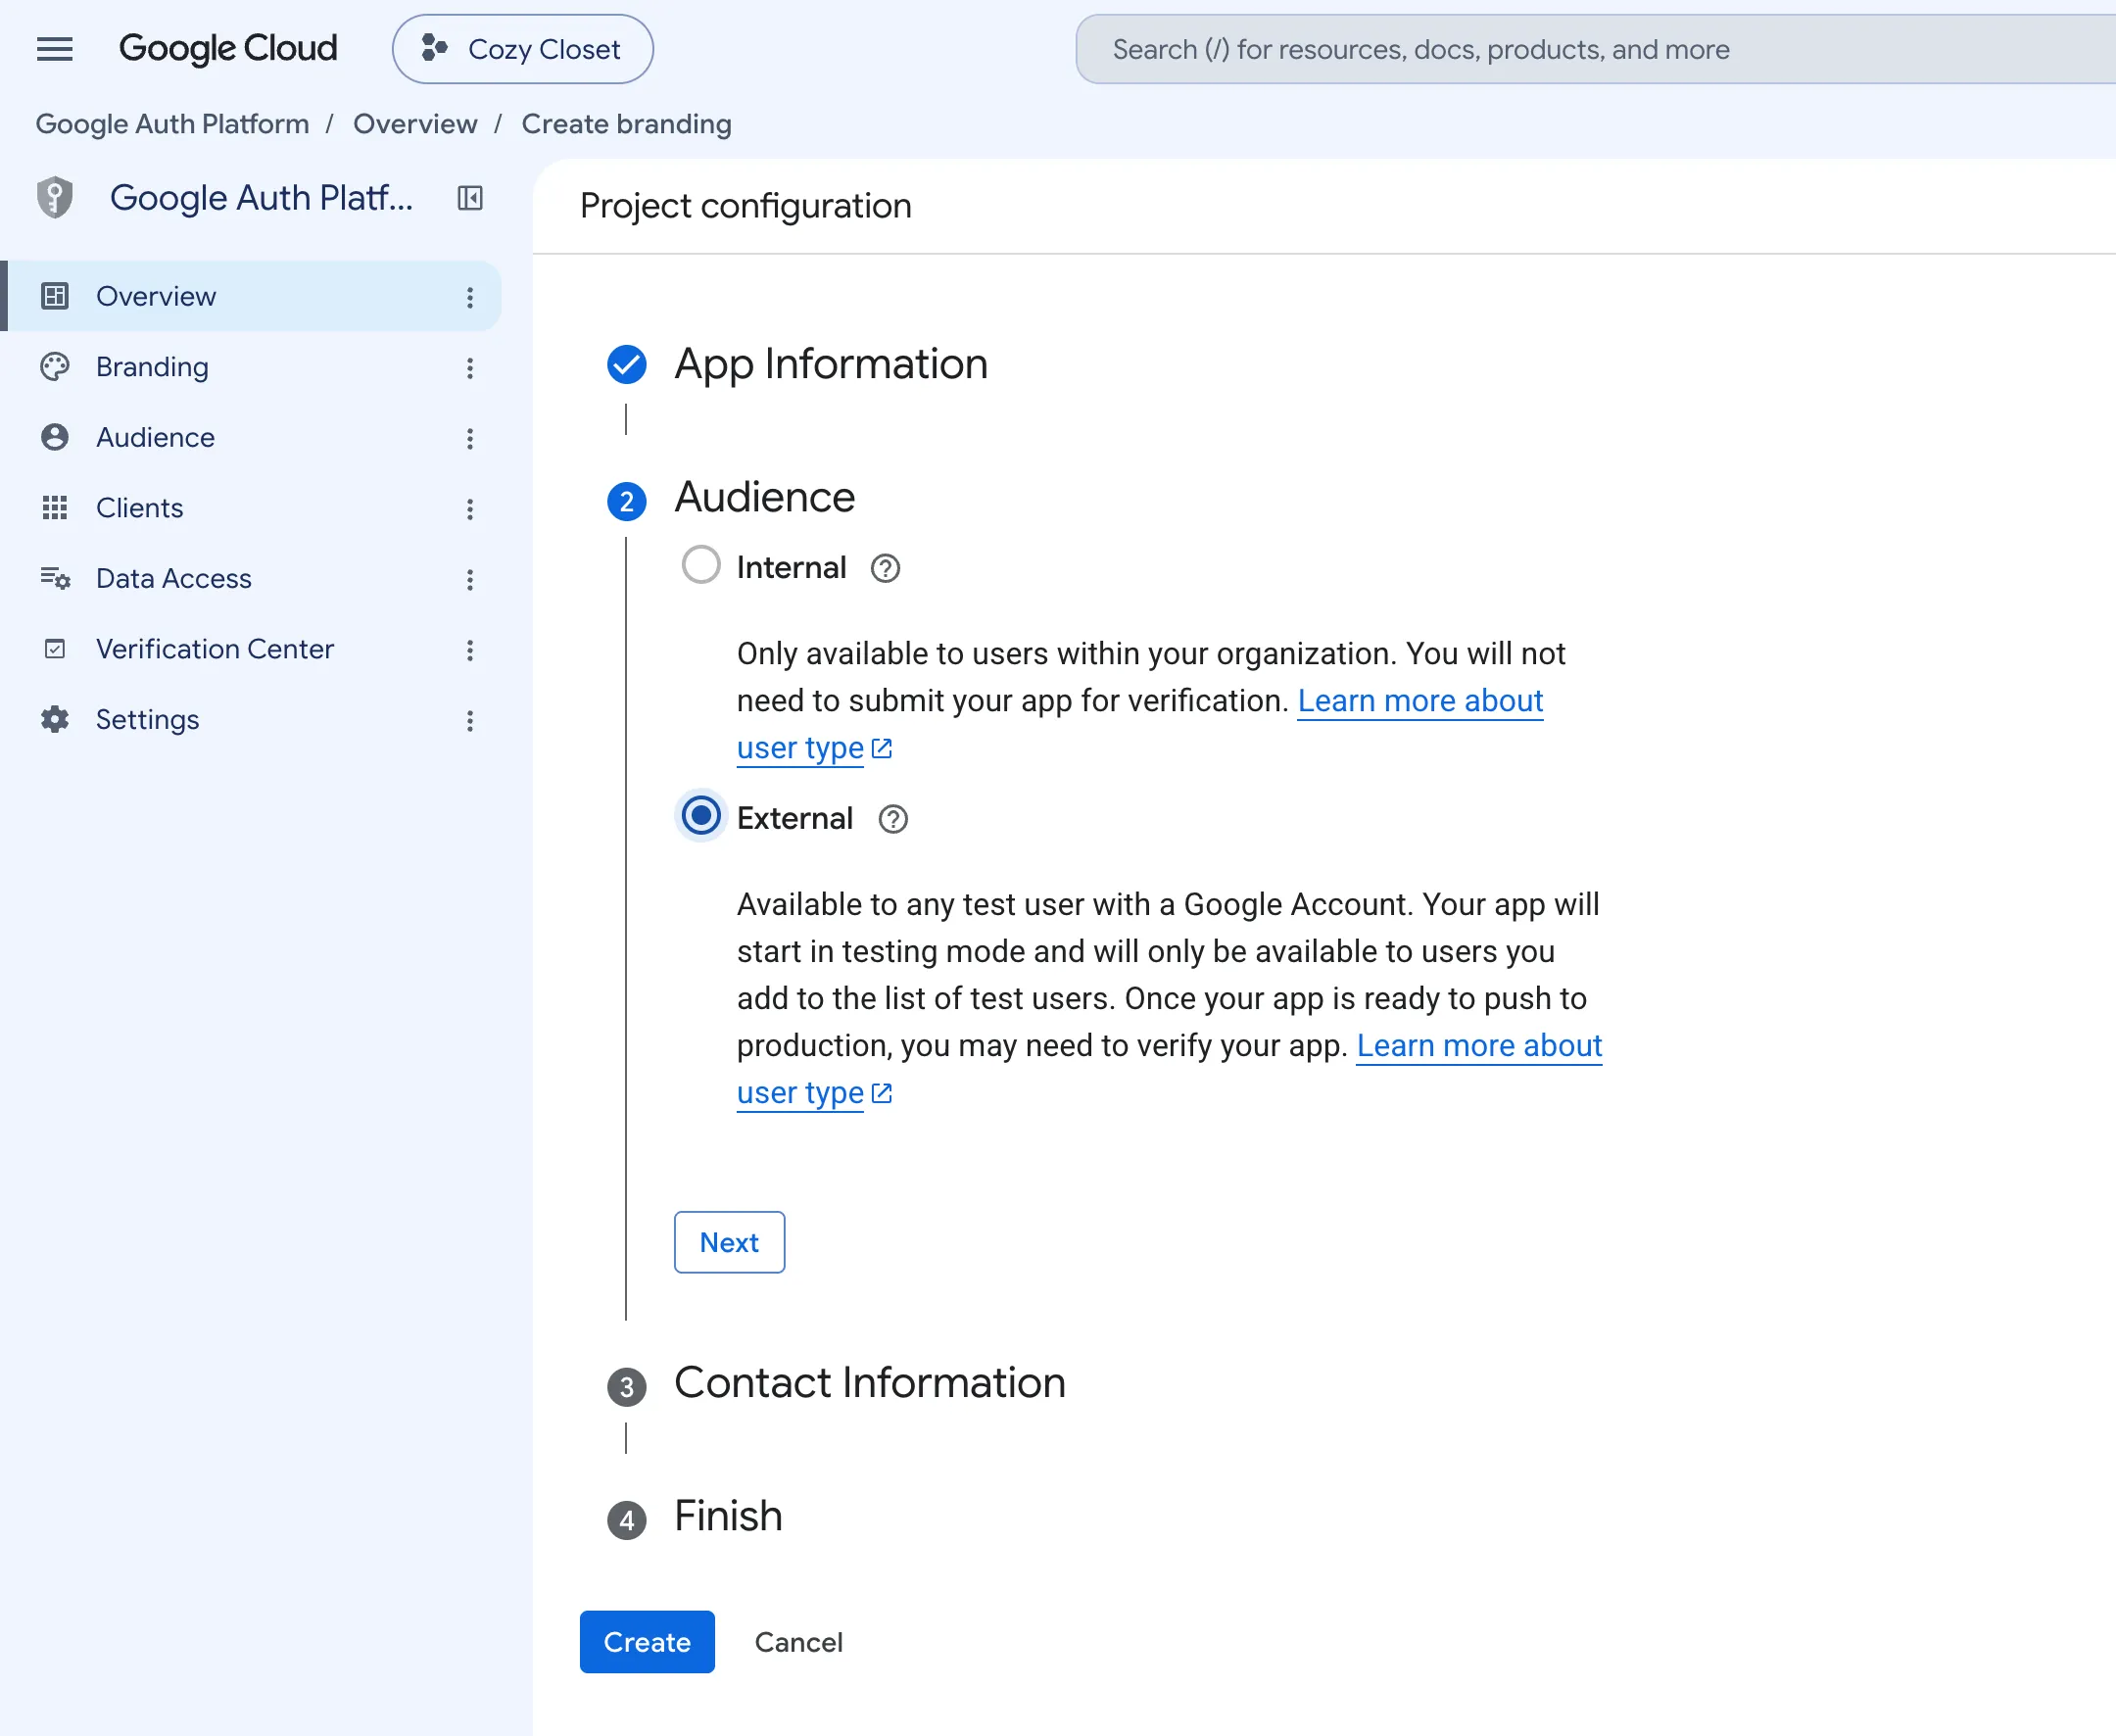Open the Data Access sidebar item
The height and width of the screenshot is (1736, 2116).
251,578
